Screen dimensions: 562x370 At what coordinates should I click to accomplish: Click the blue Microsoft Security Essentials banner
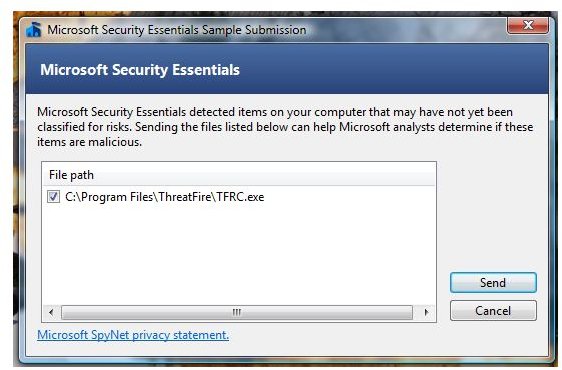click(x=287, y=69)
